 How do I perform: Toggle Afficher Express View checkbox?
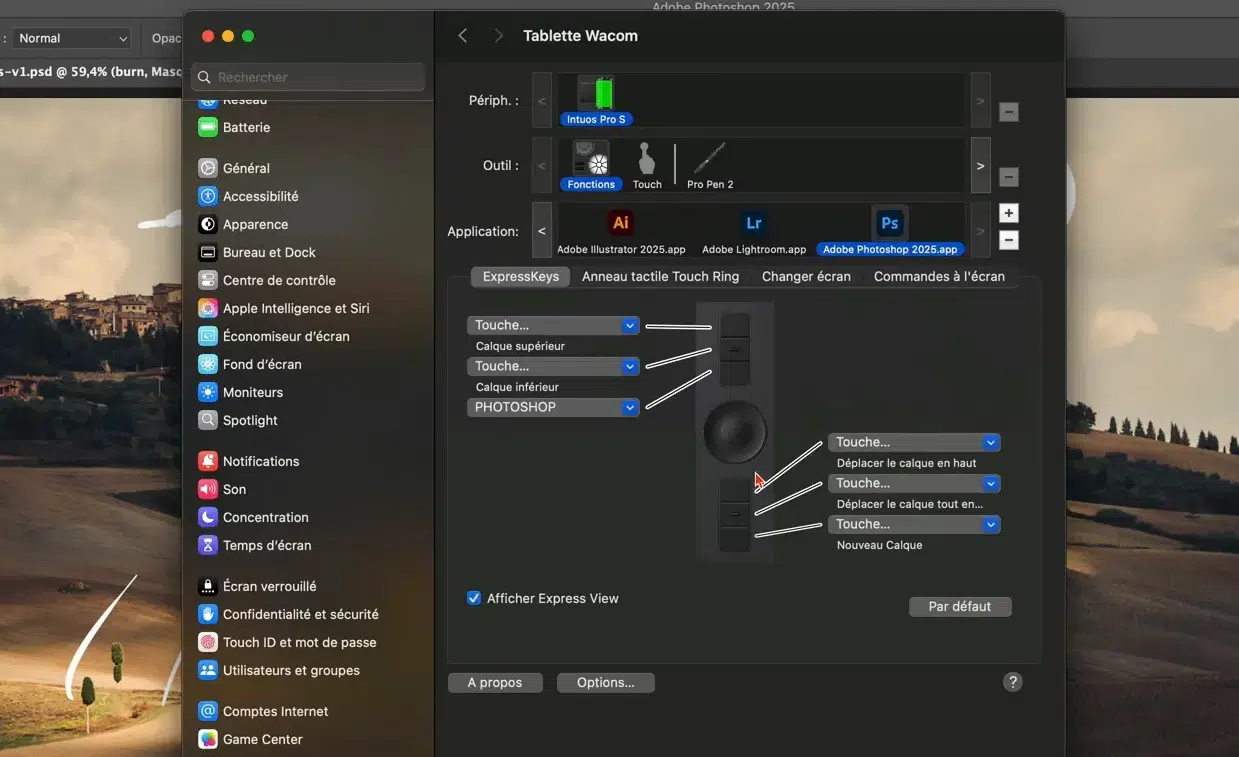pyautogui.click(x=474, y=598)
